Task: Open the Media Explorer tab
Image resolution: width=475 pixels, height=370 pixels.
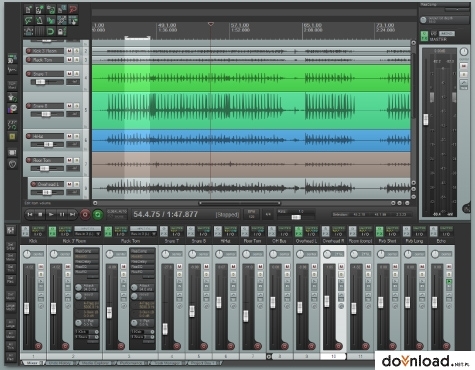Action: (95, 363)
